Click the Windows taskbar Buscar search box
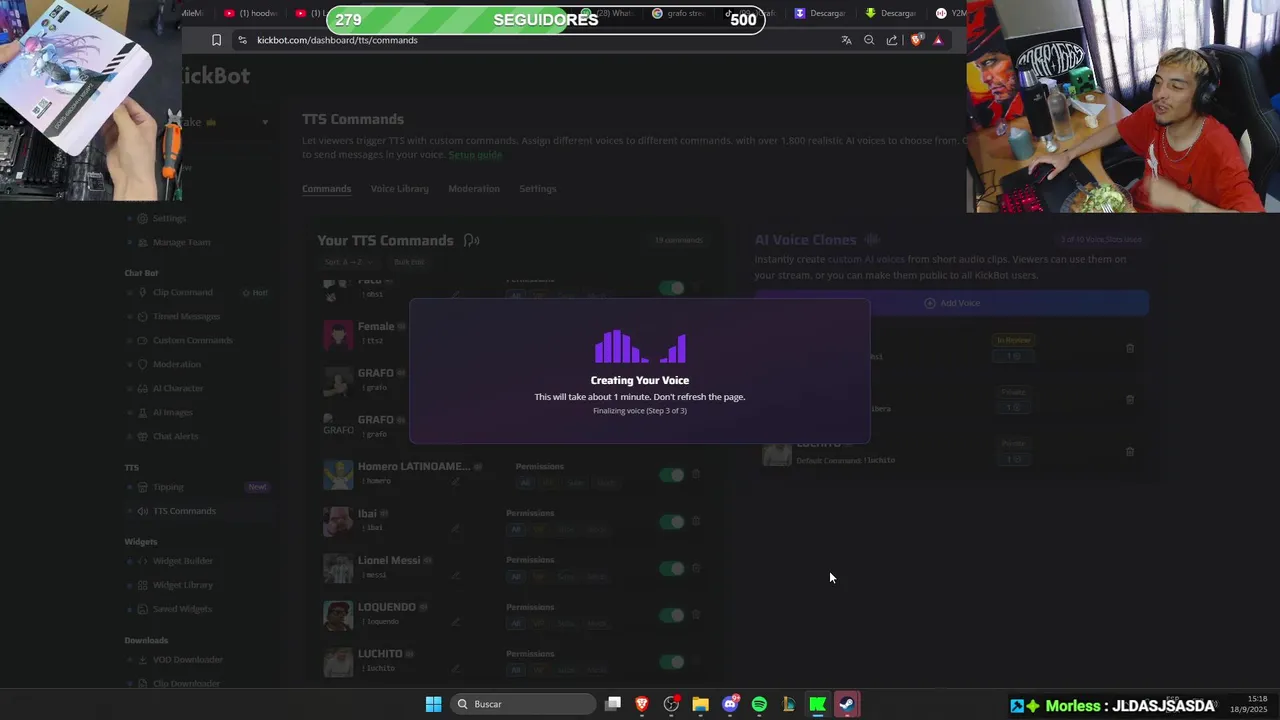The width and height of the screenshot is (1280, 720). (523, 704)
